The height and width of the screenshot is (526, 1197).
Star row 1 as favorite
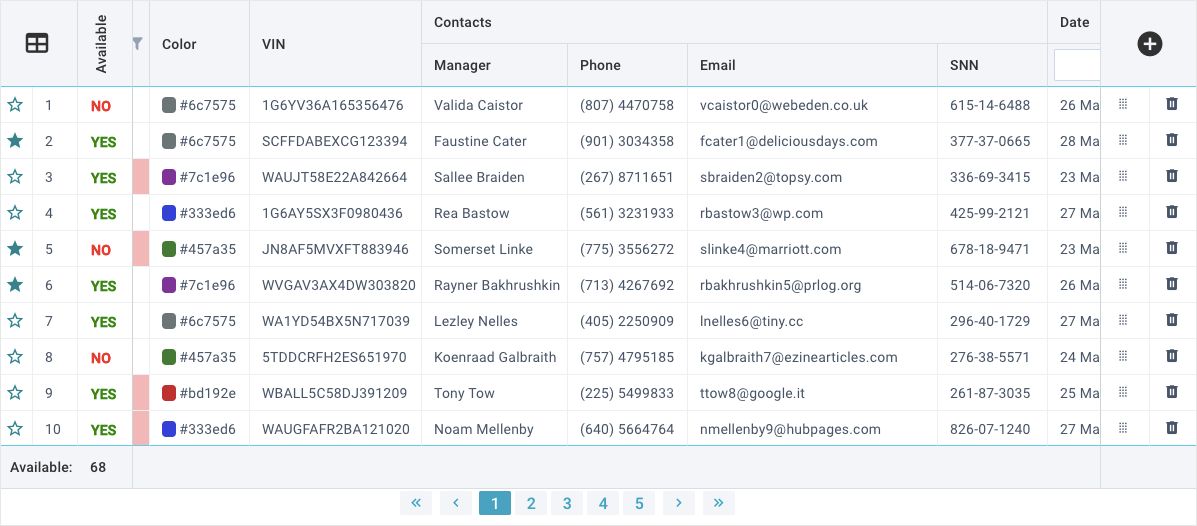pyautogui.click(x=15, y=105)
